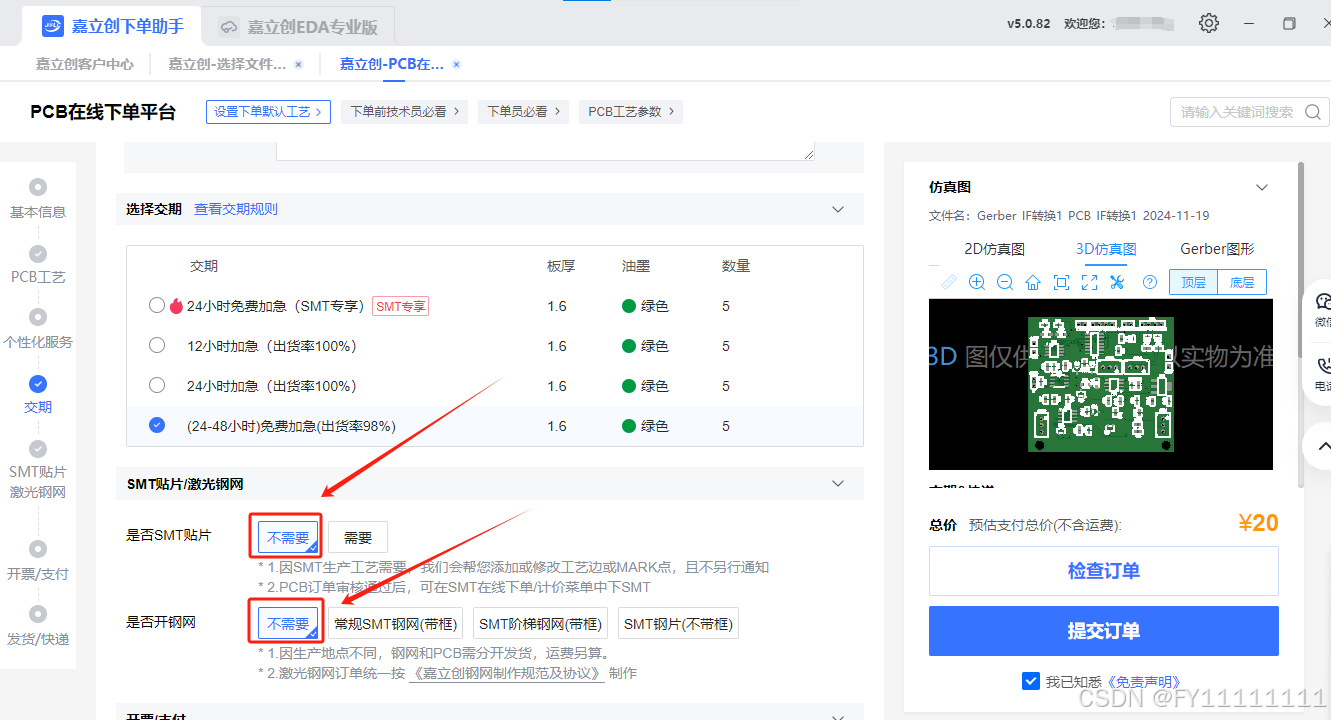Image resolution: width=1331 pixels, height=720 pixels.
Task: Click the search magnifier icon
Action: (x=1314, y=112)
